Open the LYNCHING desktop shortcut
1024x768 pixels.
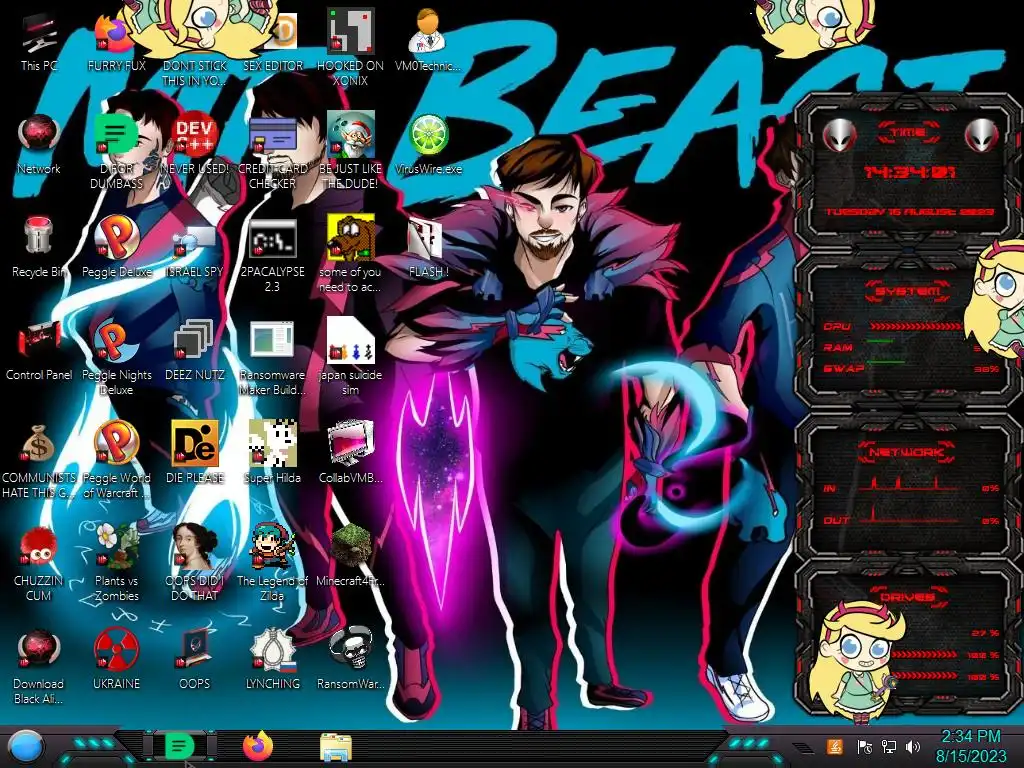click(x=272, y=649)
